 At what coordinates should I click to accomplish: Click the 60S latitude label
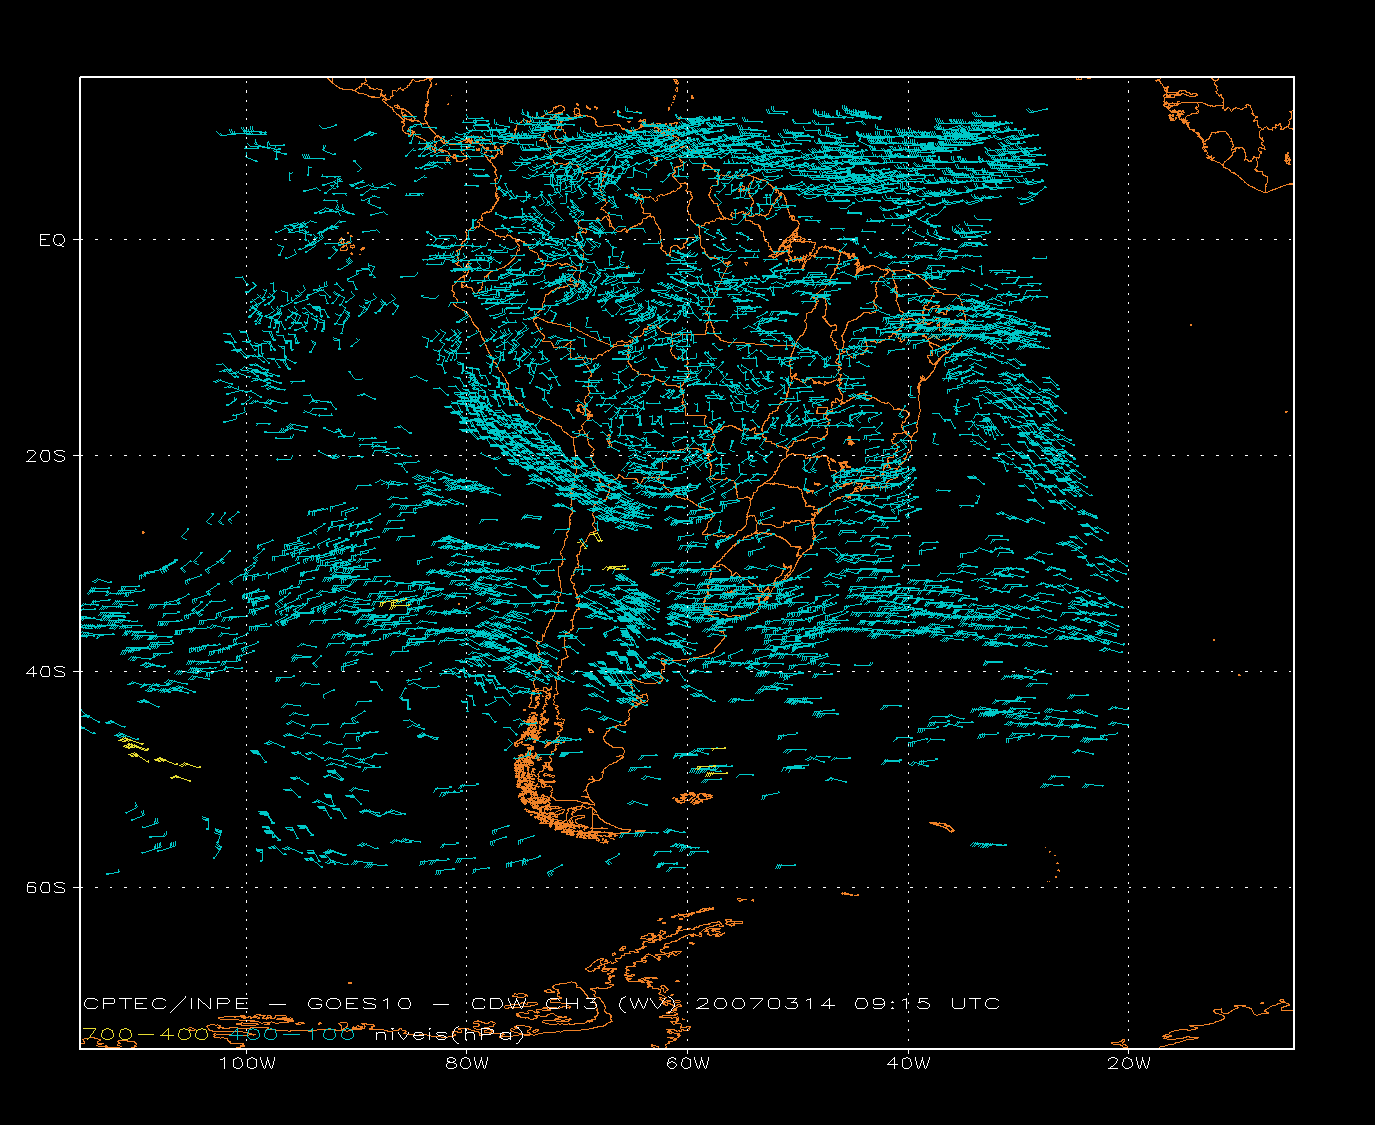(x=45, y=888)
